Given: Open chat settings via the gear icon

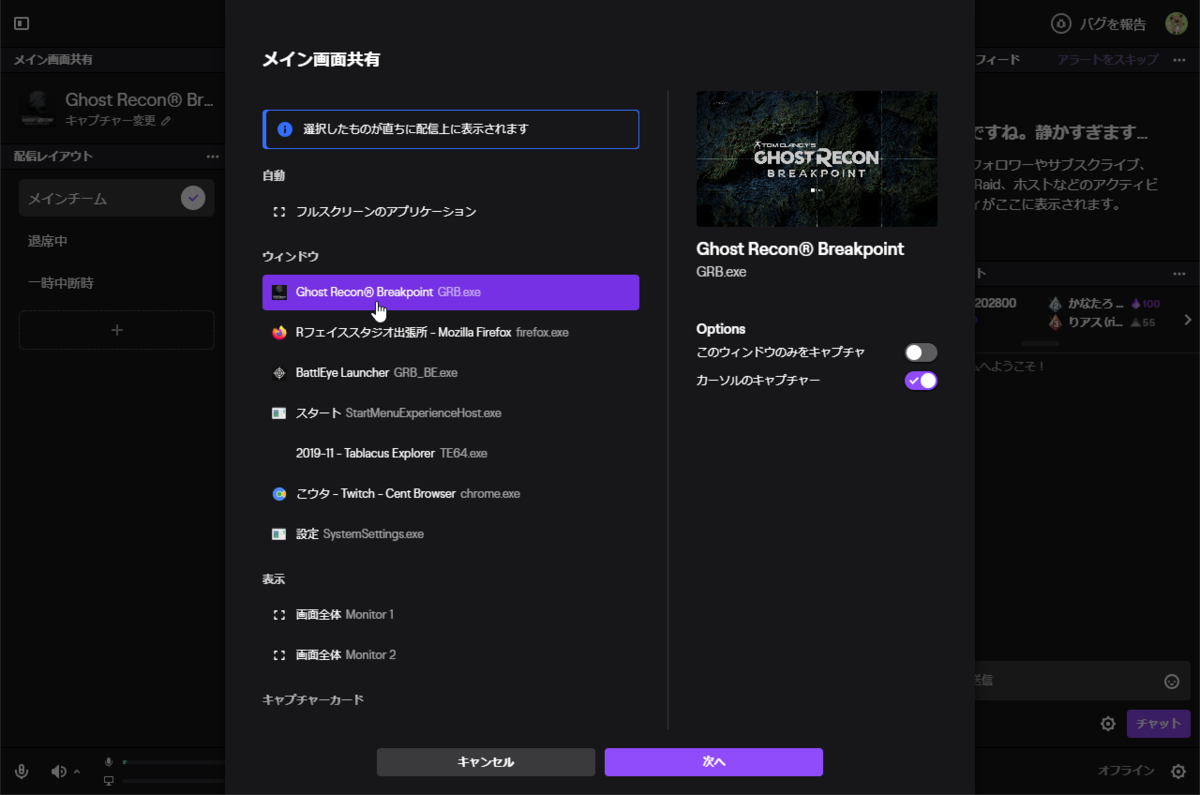Looking at the screenshot, I should coord(1110,723).
